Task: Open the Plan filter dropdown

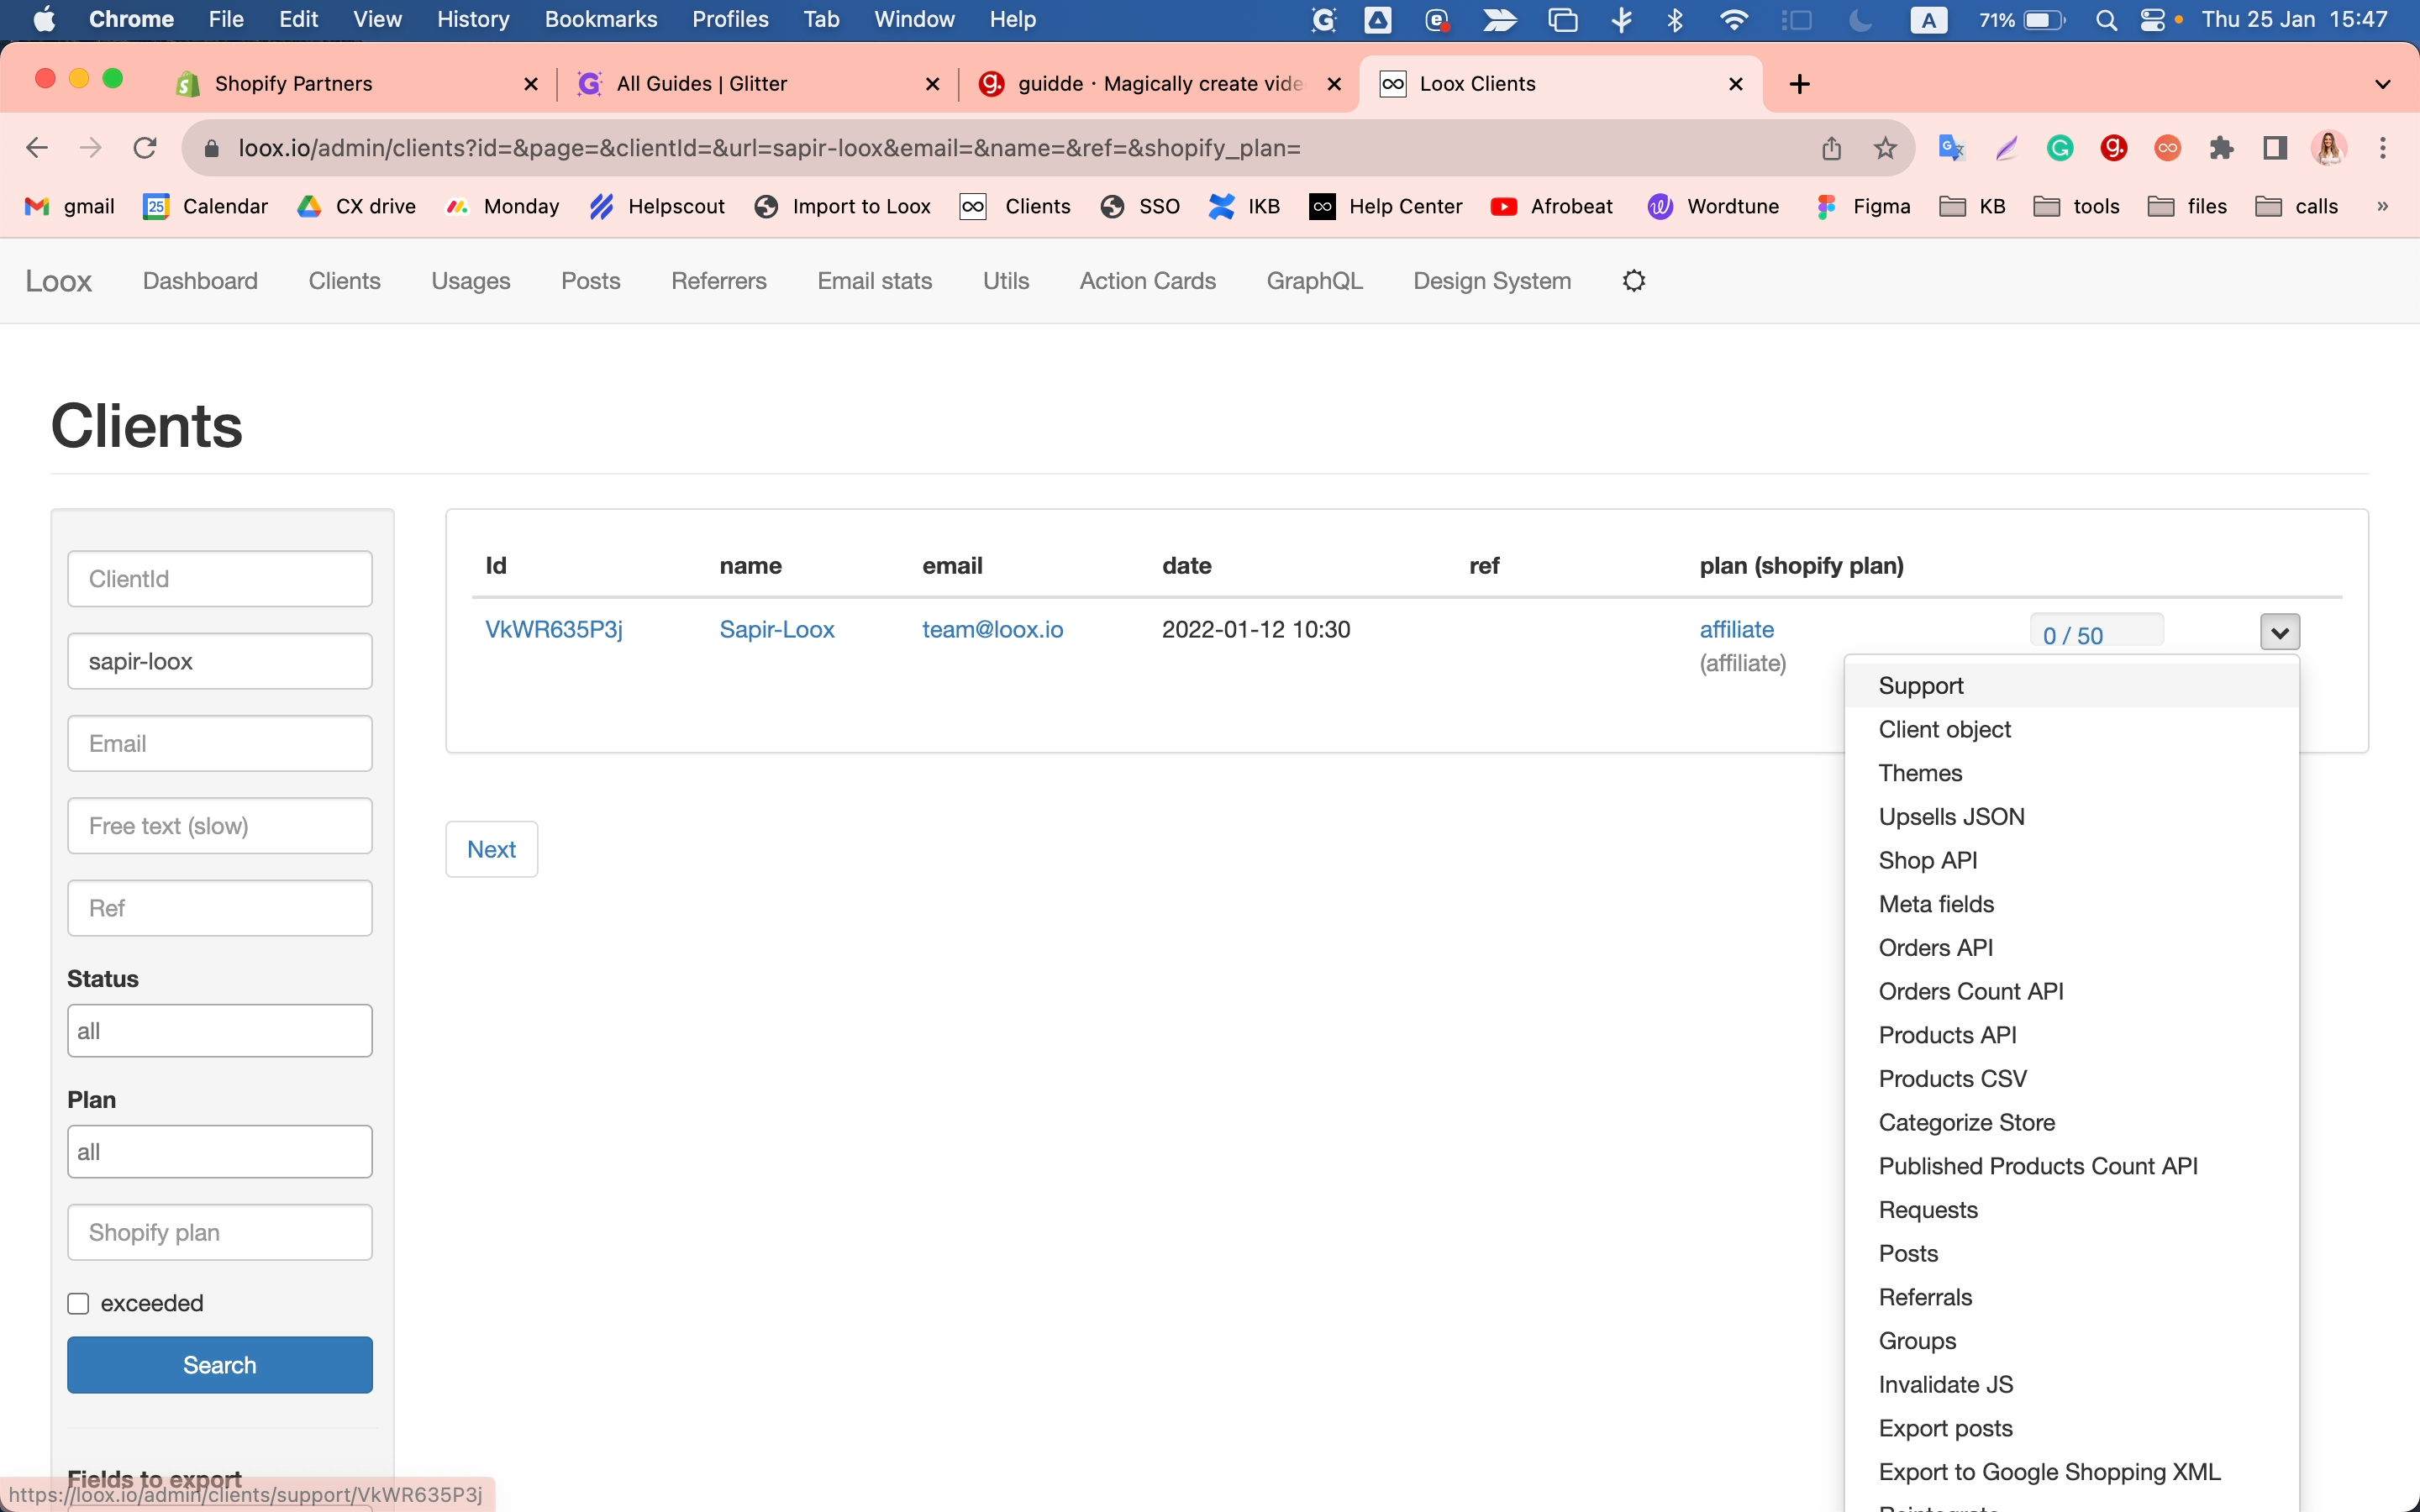Action: coord(219,1152)
